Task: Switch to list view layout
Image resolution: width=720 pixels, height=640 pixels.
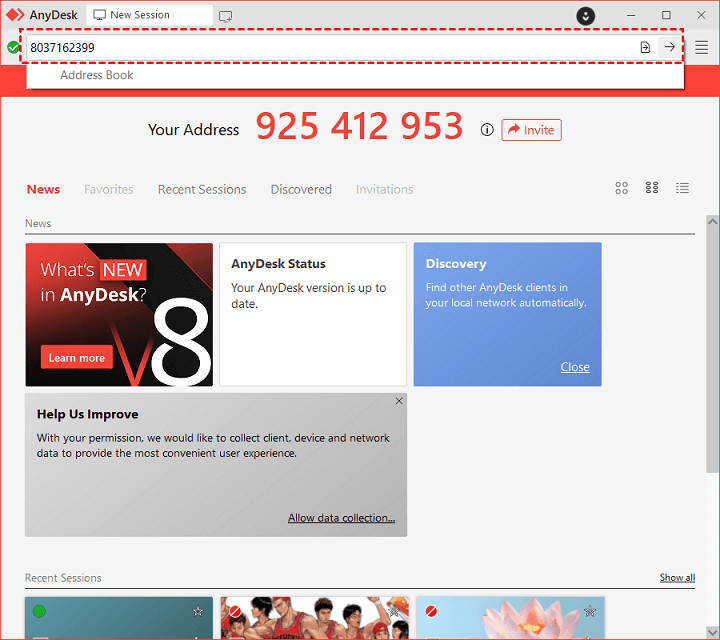Action: tap(682, 188)
